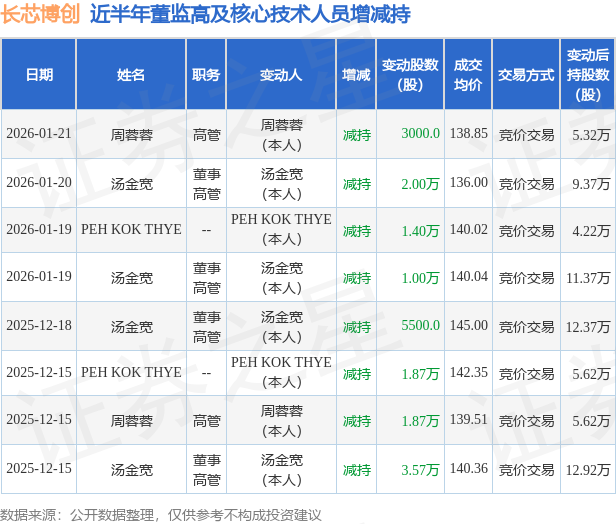
Task: Click the 5500.0 share change value
Action: 420,325
